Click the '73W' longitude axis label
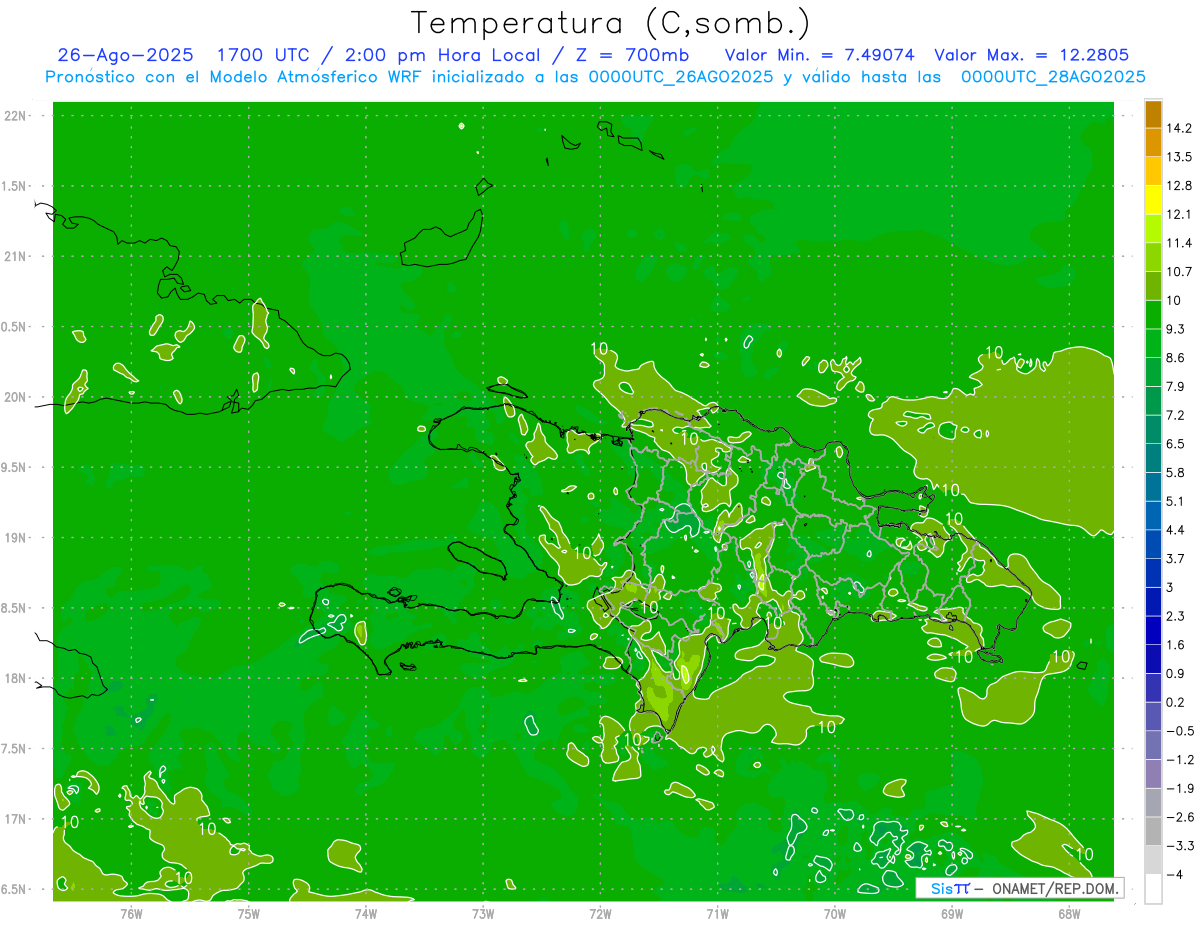This screenshot has height=927, width=1200. [483, 913]
